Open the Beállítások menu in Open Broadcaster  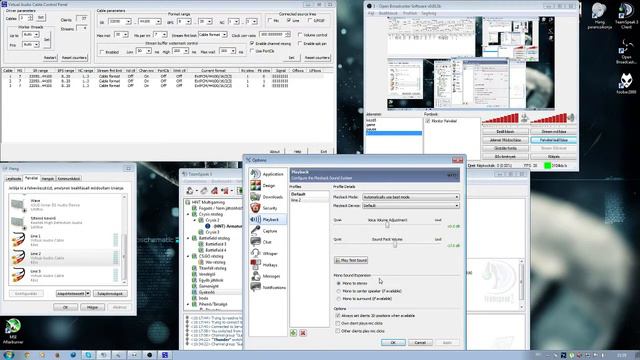(388, 13)
